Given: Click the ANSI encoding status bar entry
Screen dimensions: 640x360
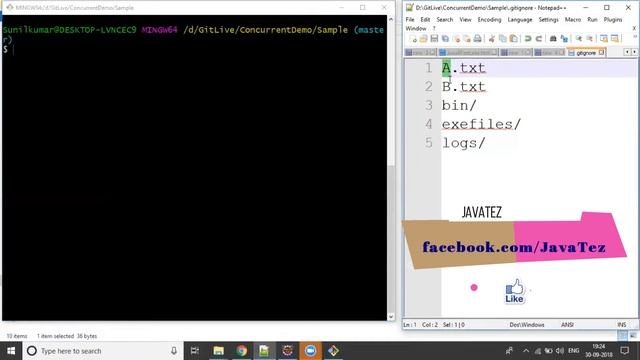Looking at the screenshot, I should pyautogui.click(x=567, y=325).
